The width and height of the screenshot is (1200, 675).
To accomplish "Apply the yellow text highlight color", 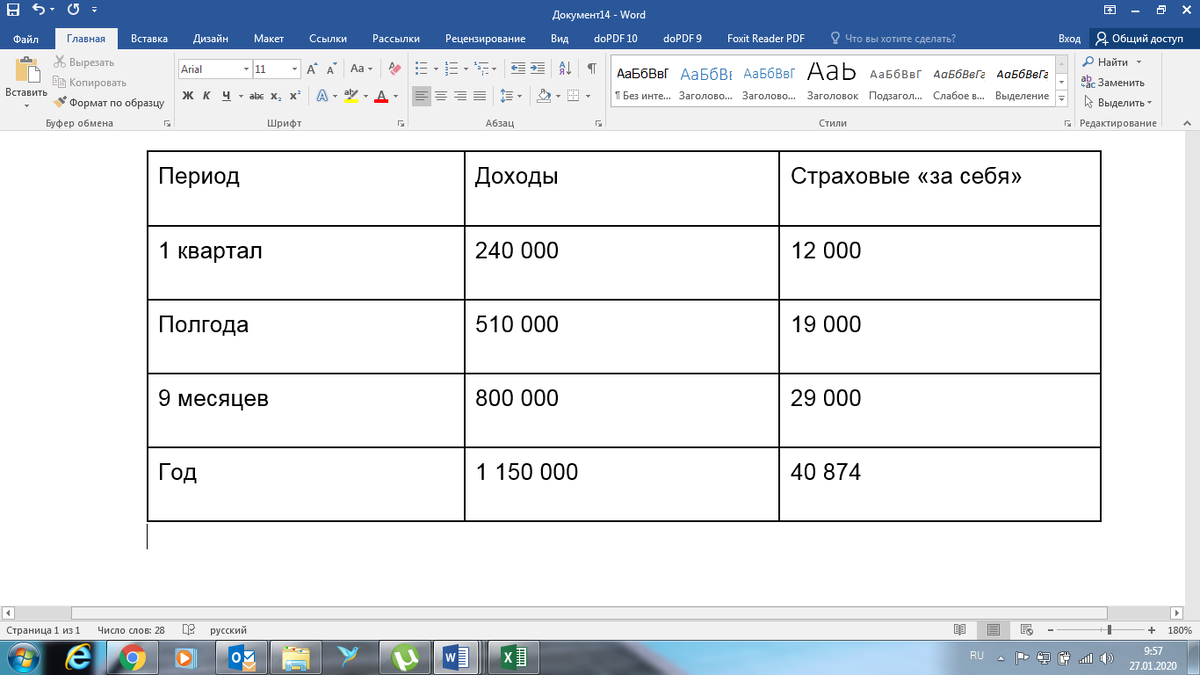I will point(350,96).
